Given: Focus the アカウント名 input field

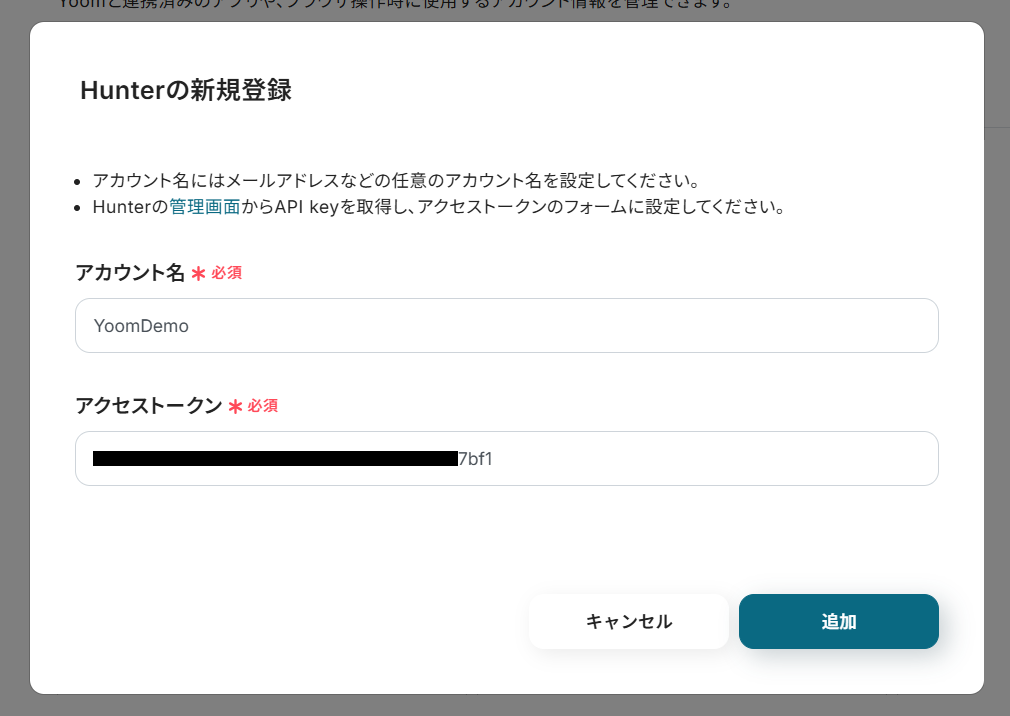Looking at the screenshot, I should pyautogui.click(x=506, y=325).
